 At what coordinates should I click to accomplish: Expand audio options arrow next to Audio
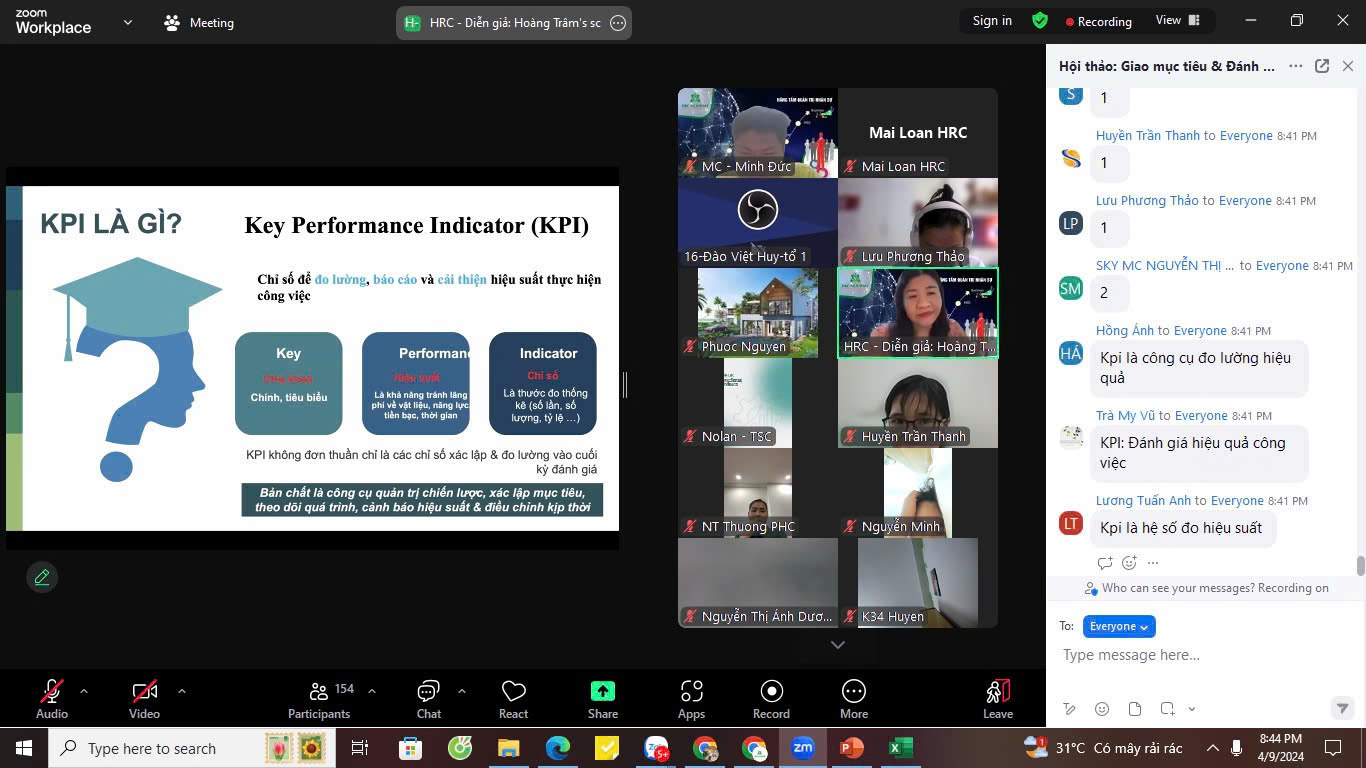[84, 690]
